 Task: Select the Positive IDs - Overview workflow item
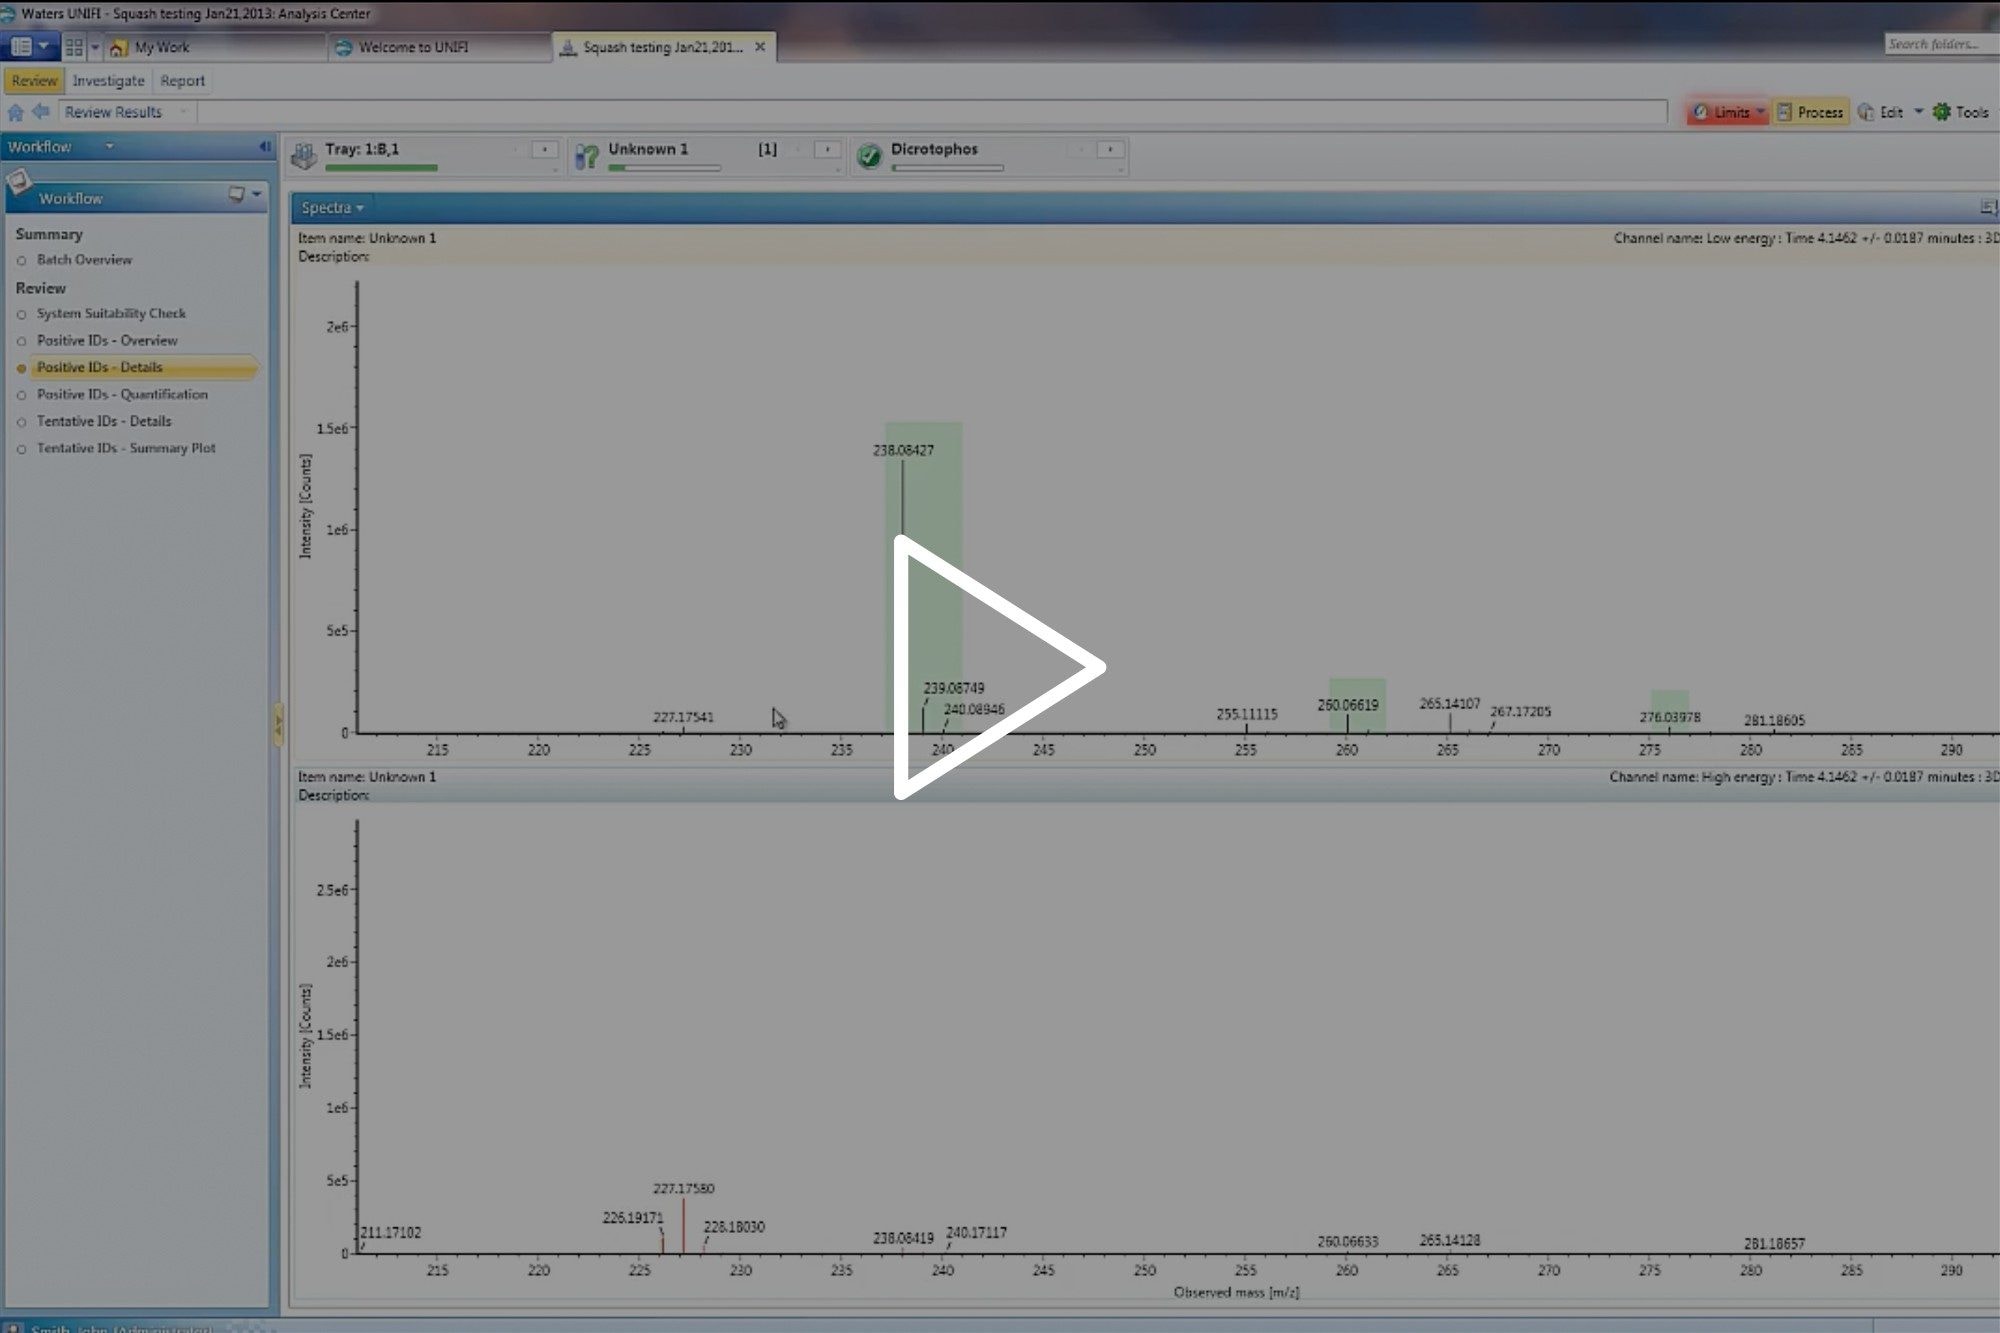click(106, 339)
